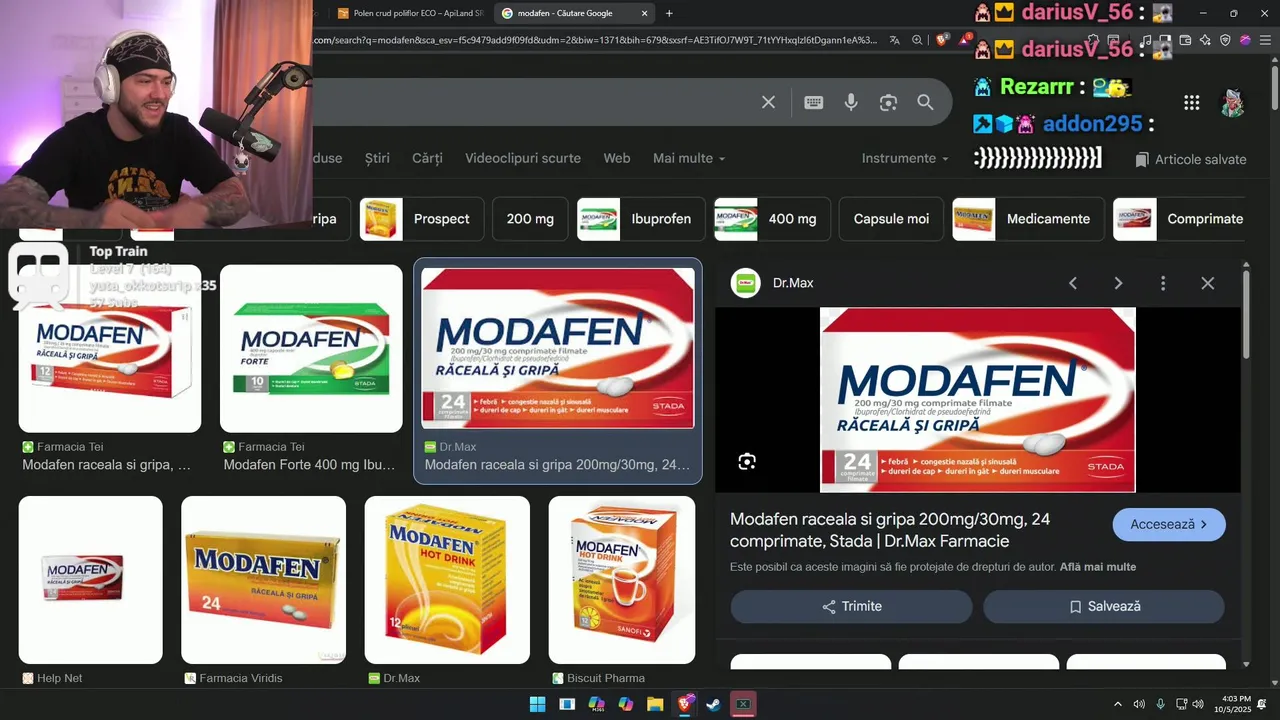Screen dimensions: 1280x720
Task: Filter images by Comprimate chip
Action: (x=1180, y=219)
